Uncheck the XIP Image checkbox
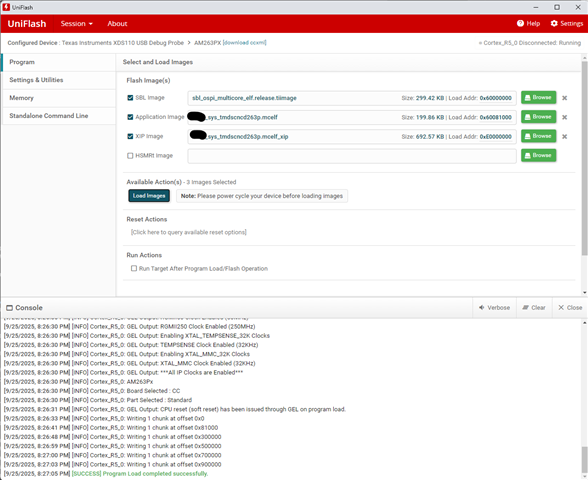 coord(130,136)
